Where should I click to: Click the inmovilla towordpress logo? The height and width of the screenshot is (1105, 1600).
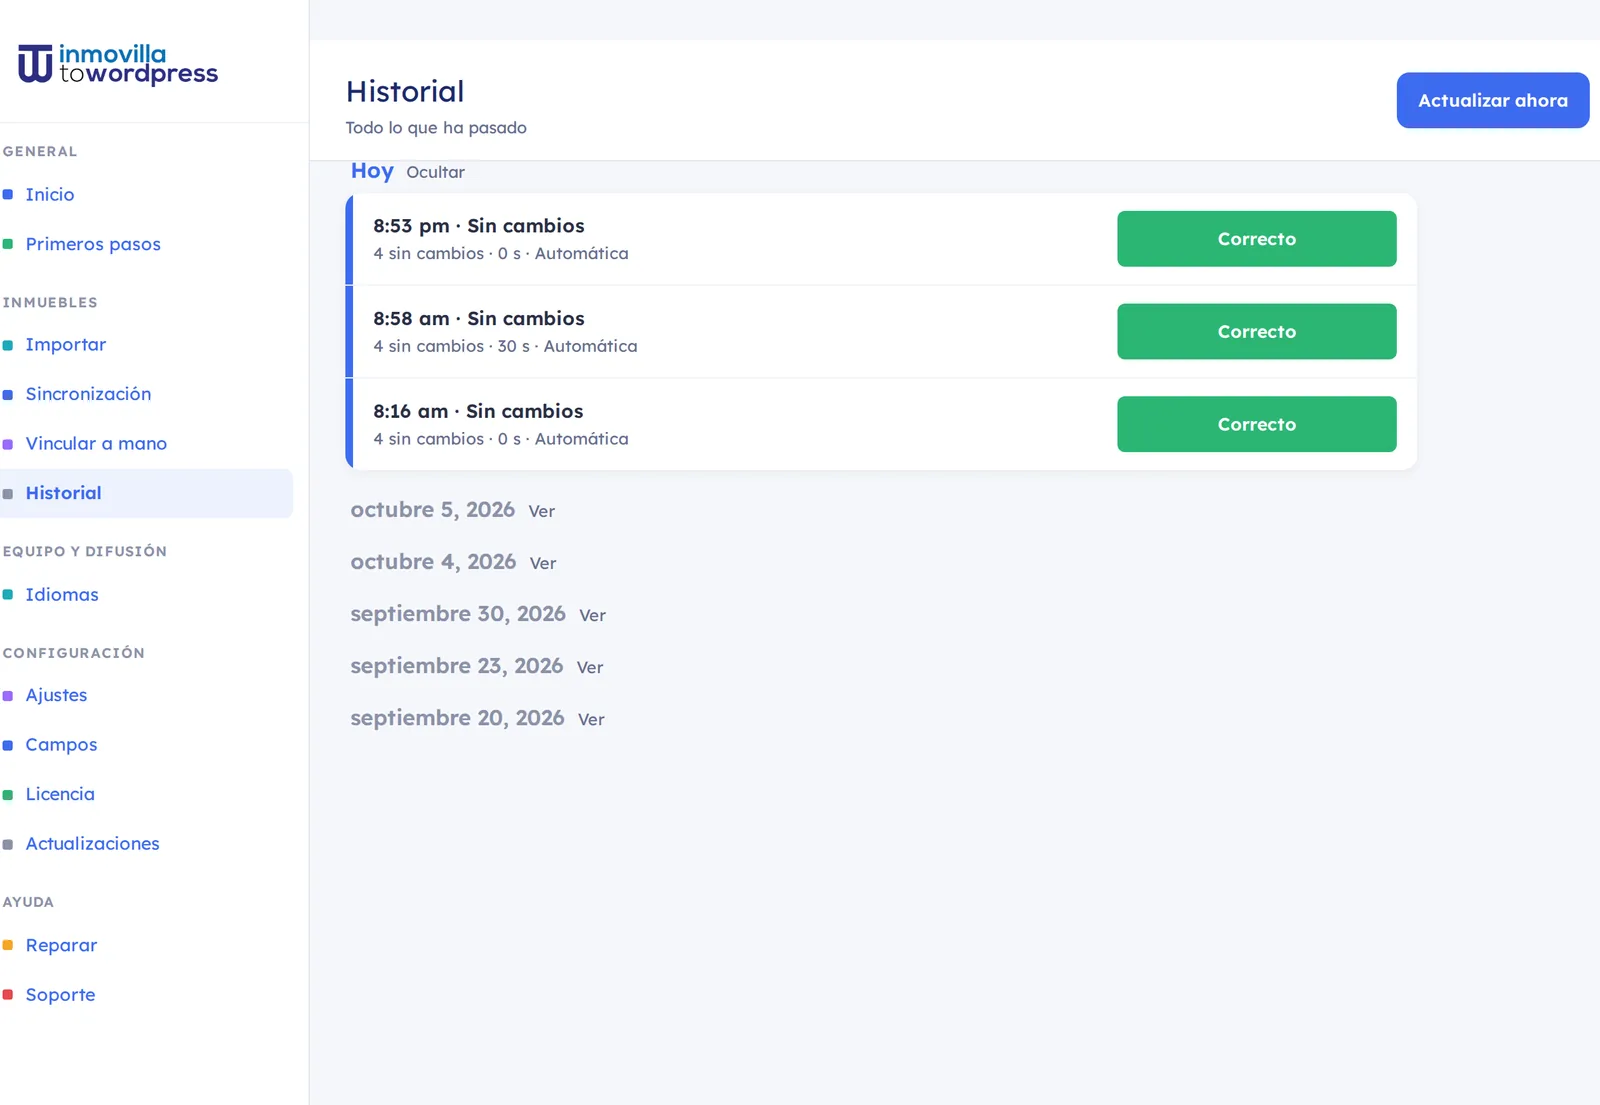pos(118,64)
